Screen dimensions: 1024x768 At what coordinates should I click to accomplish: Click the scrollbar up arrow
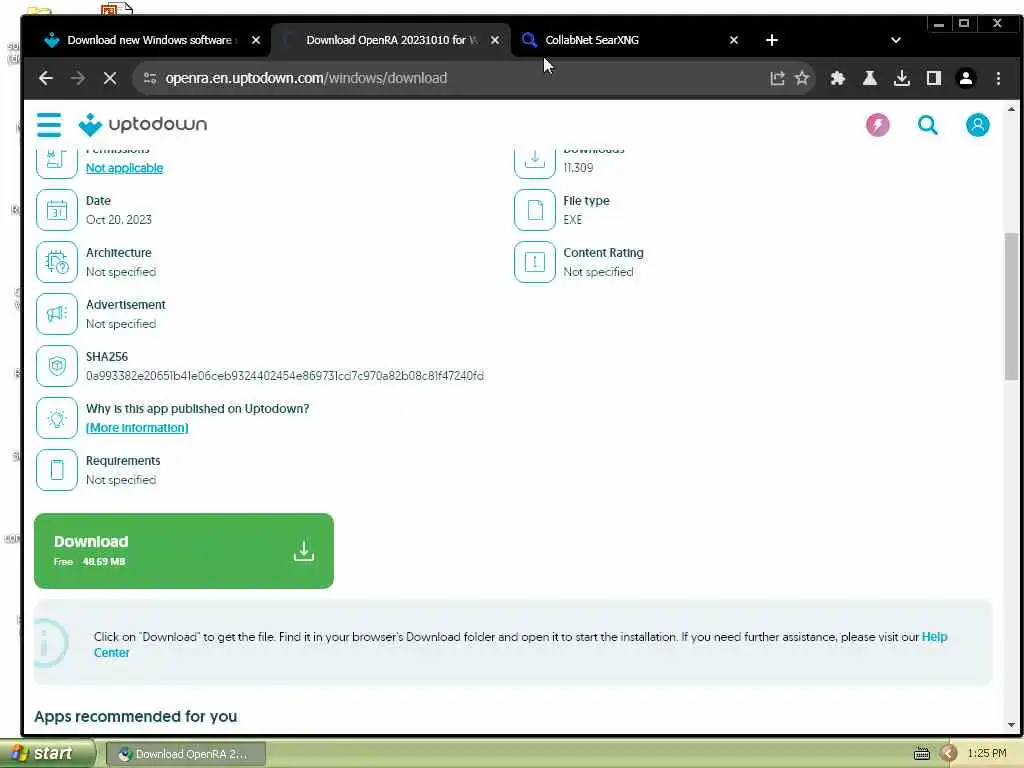1011,109
